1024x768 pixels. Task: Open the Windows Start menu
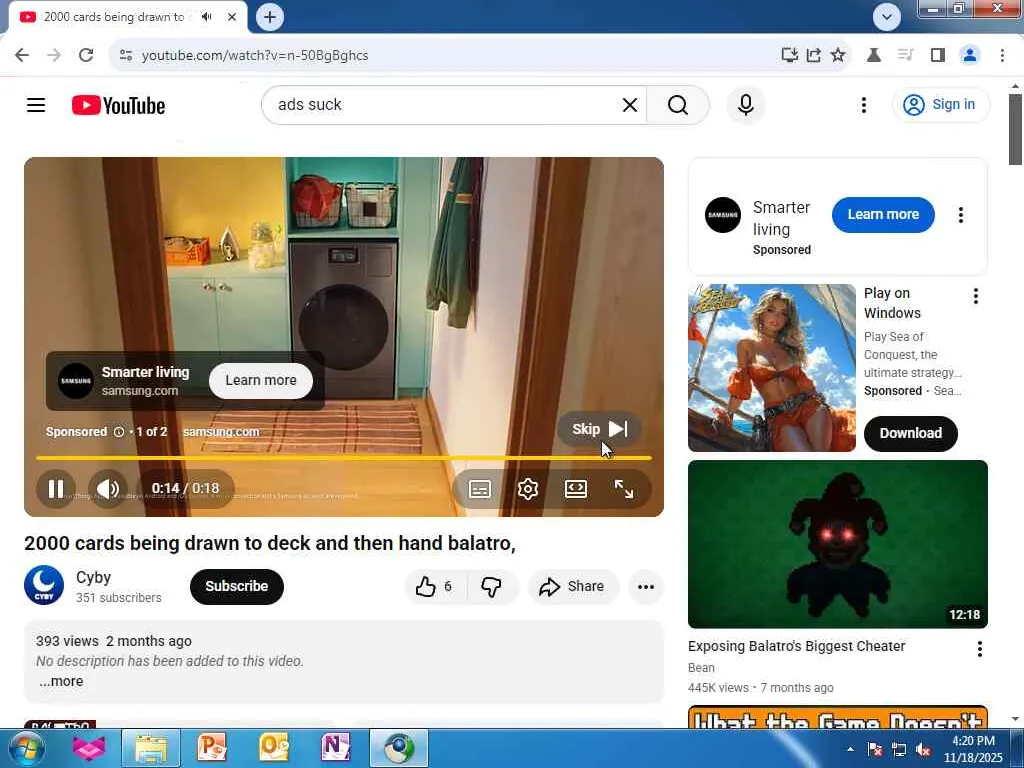pyautogui.click(x=26, y=748)
